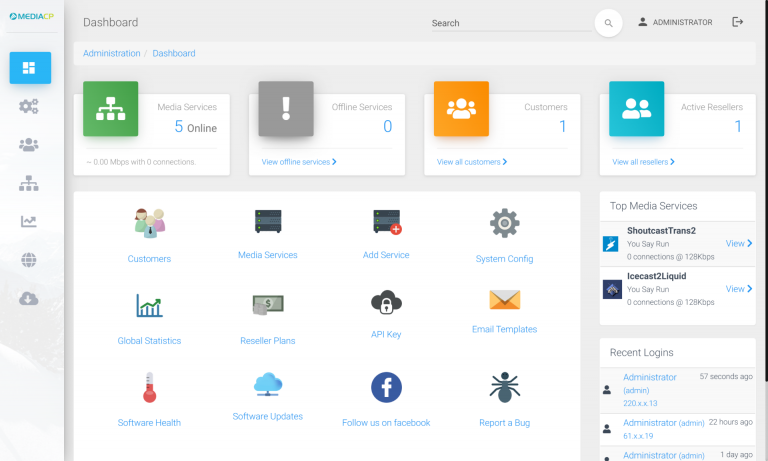The width and height of the screenshot is (768, 461).
Task: Open System Config gear icon
Action: [504, 222]
